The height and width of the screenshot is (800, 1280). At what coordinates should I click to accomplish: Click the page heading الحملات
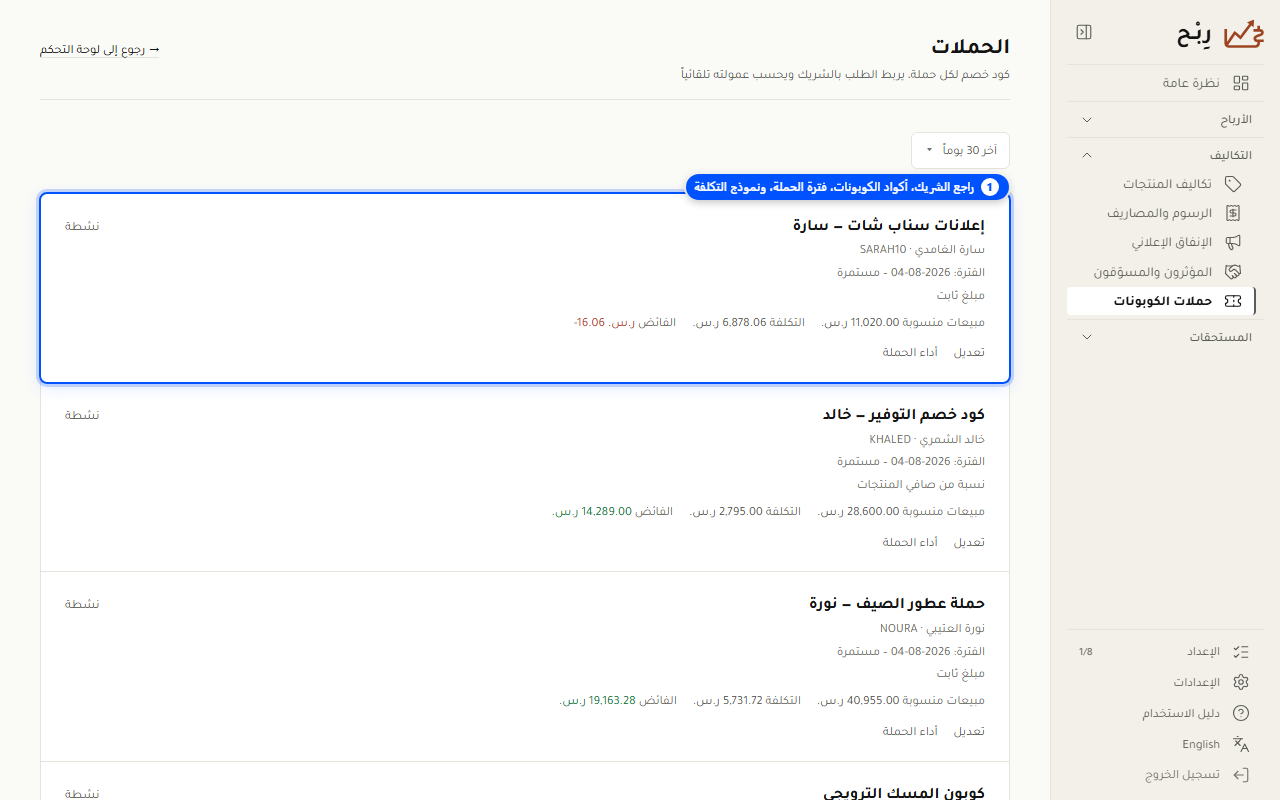970,46
